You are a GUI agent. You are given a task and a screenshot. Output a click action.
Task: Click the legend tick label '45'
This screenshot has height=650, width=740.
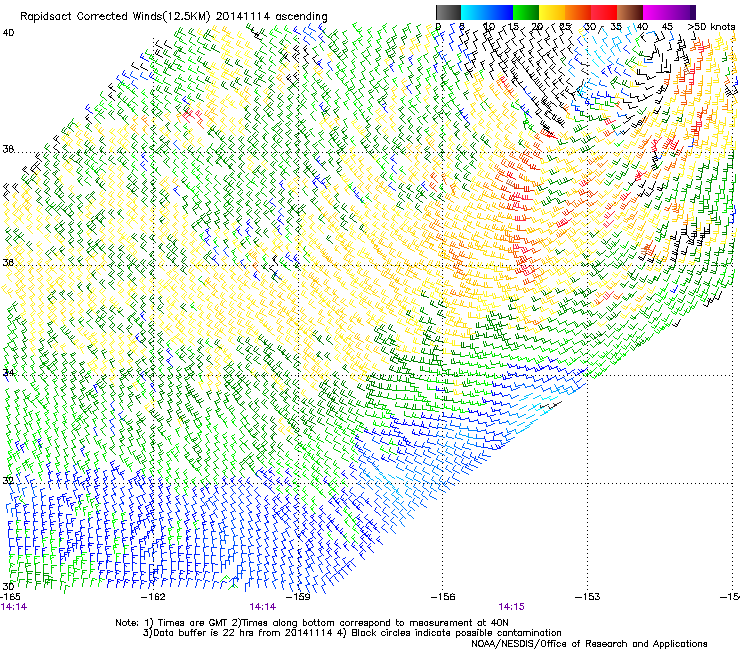point(667,27)
